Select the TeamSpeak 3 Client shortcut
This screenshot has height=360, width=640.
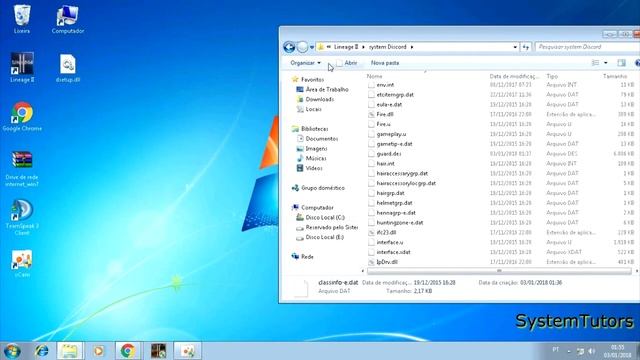pos(22,217)
